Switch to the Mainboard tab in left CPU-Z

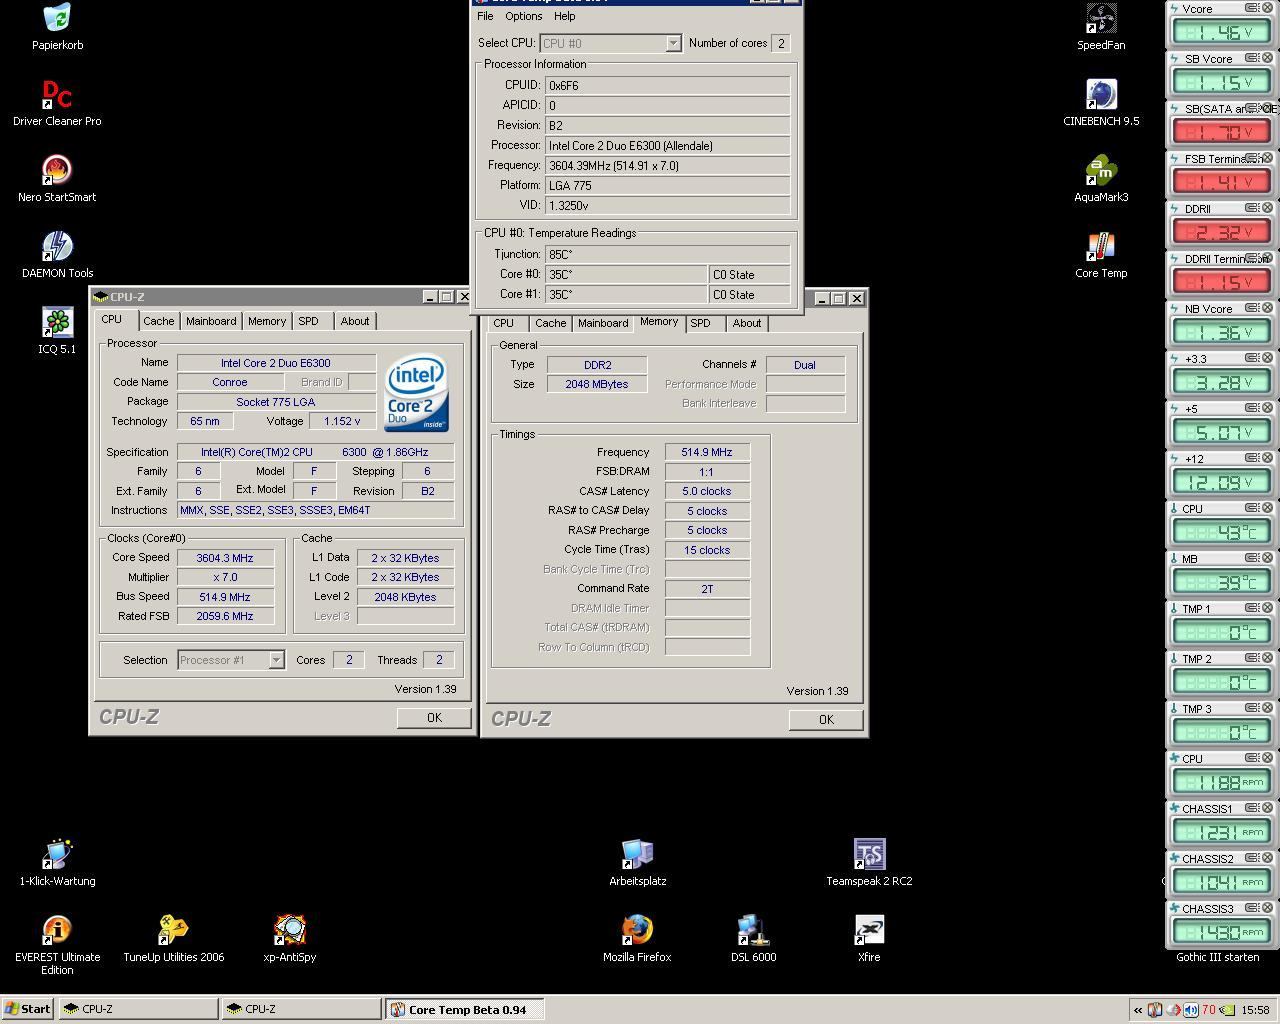click(211, 321)
